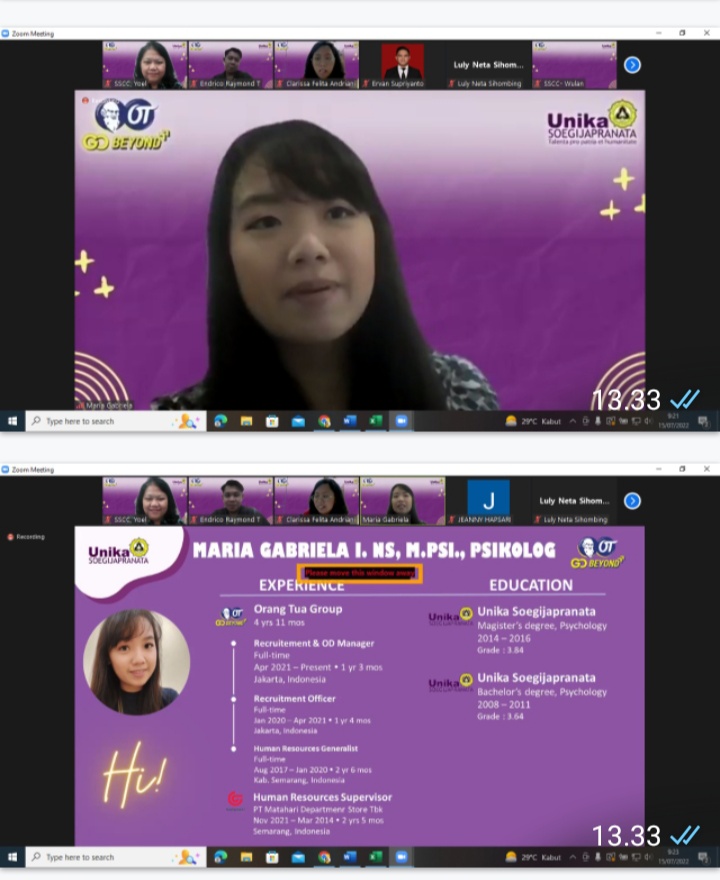The image size is (720, 880).
Task: Click Maria Gabriela's small video thumbnail
Action: tap(403, 501)
